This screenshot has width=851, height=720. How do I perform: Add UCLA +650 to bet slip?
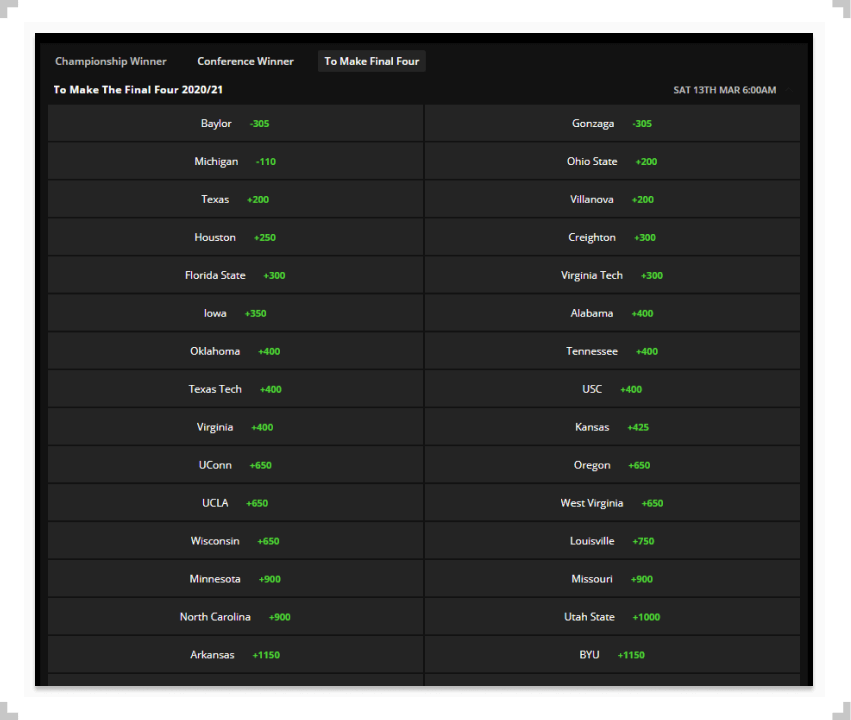[235, 504]
